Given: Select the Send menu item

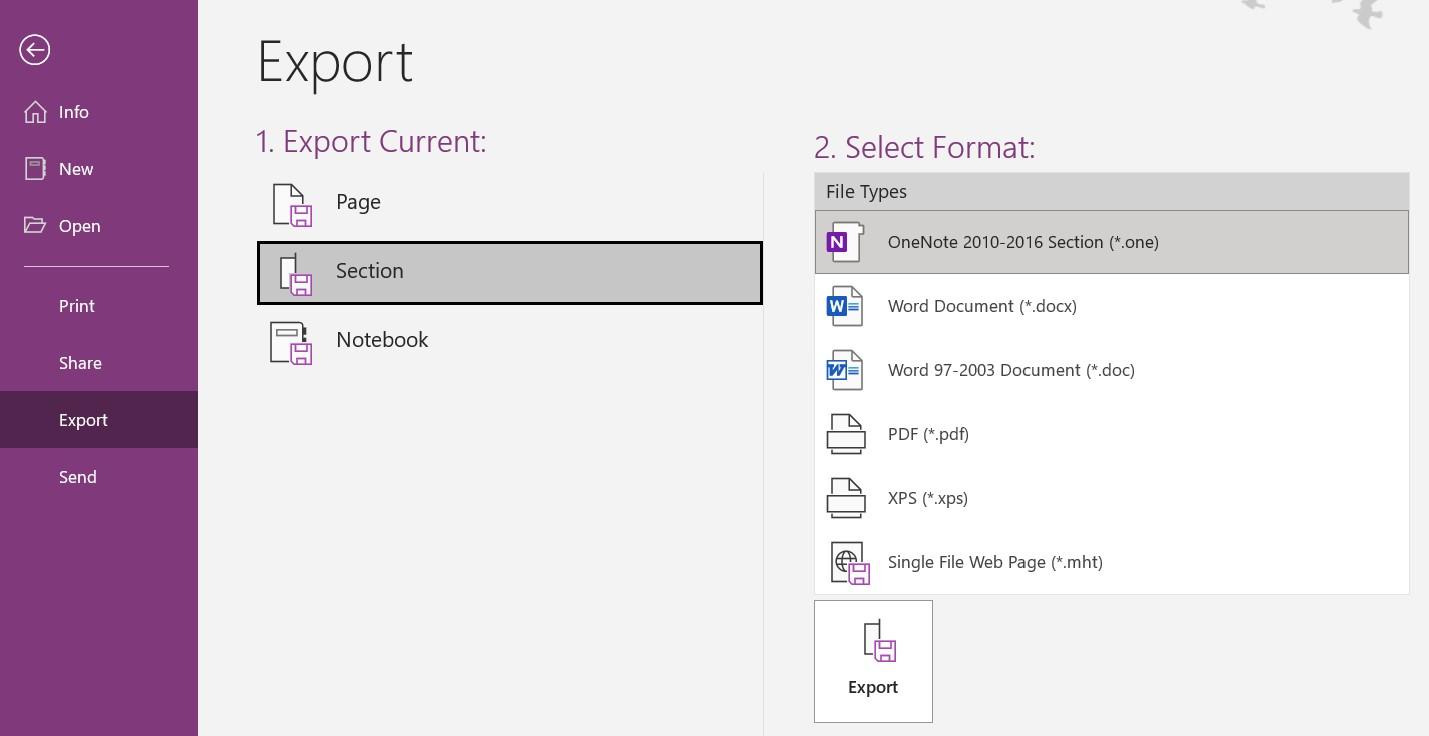Looking at the screenshot, I should pos(78,477).
